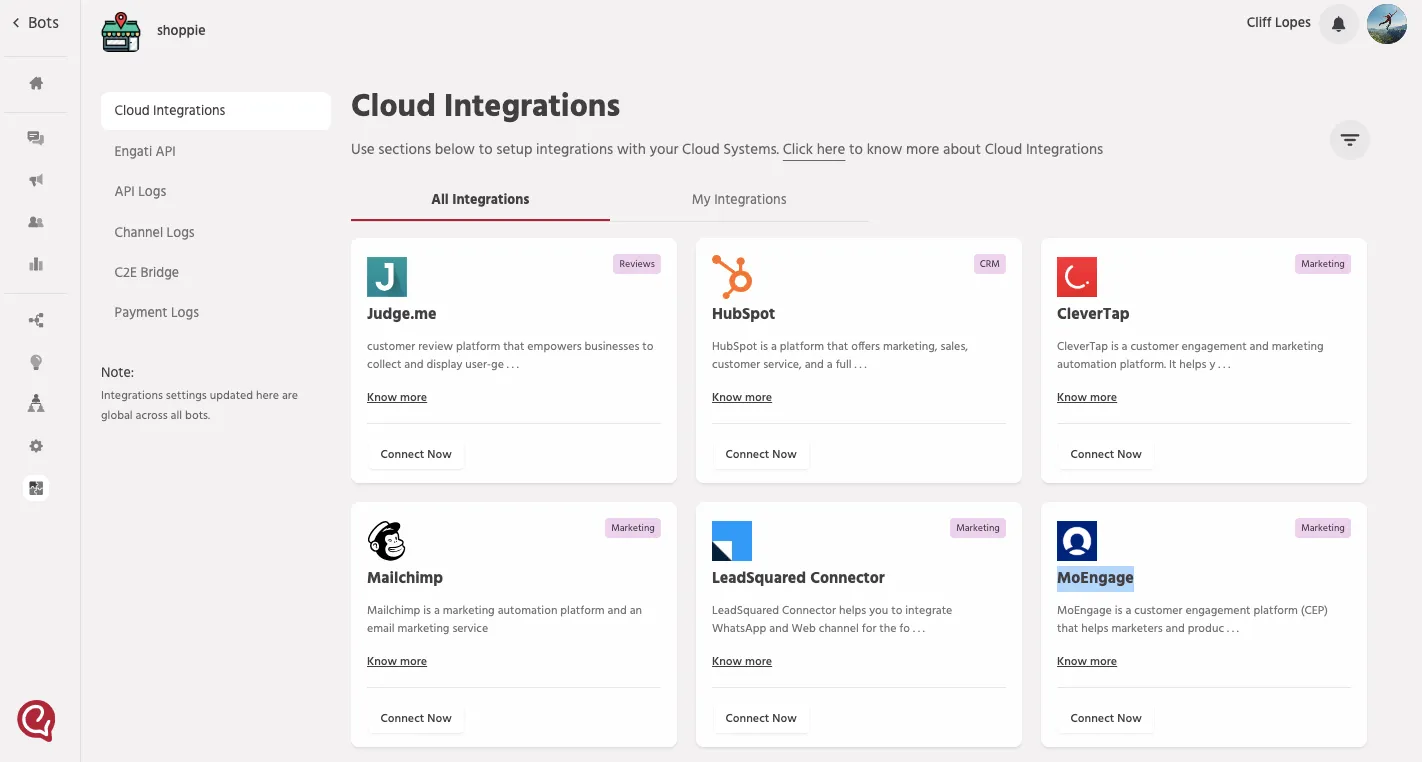Click the Marketing tag on LeadSquared card

tap(978, 528)
